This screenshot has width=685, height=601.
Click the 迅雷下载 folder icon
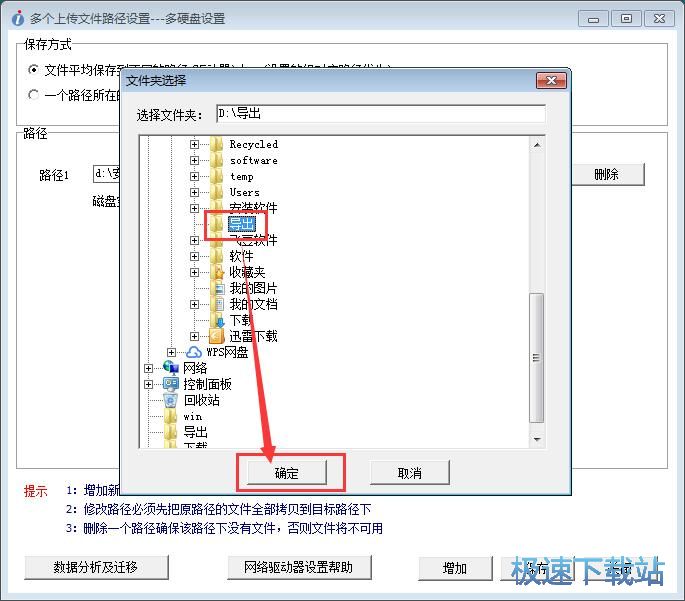217,336
